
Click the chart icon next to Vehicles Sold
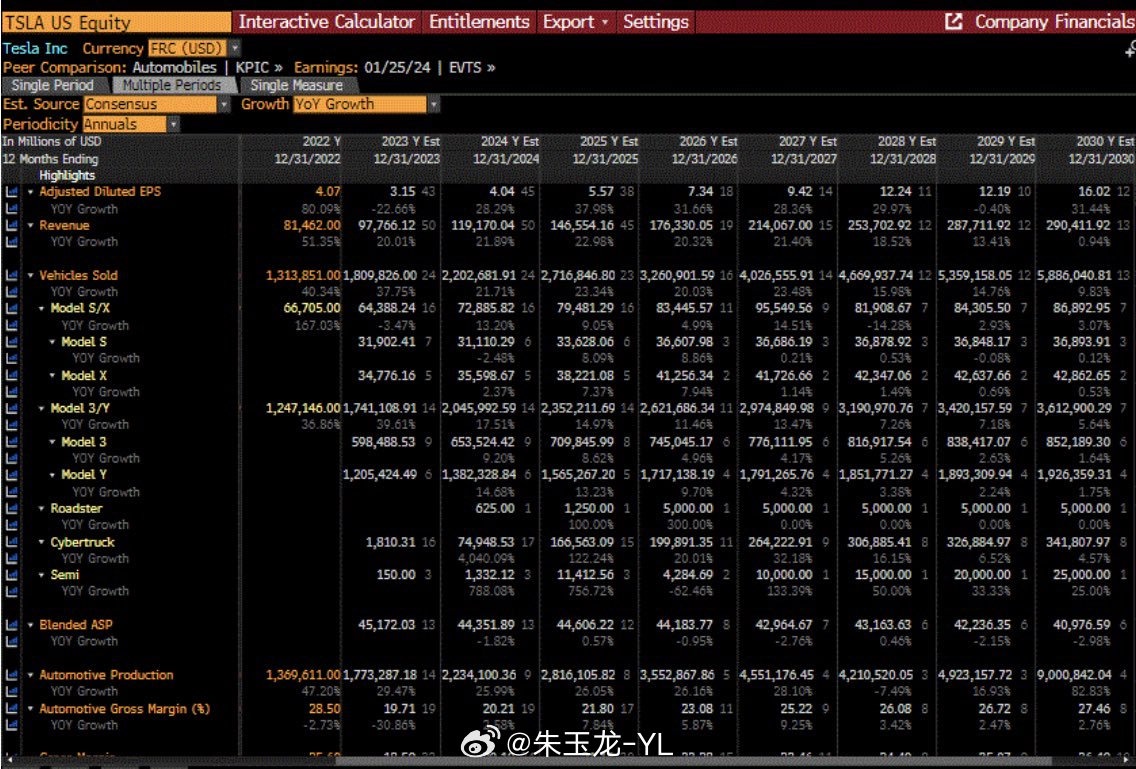pos(11,275)
